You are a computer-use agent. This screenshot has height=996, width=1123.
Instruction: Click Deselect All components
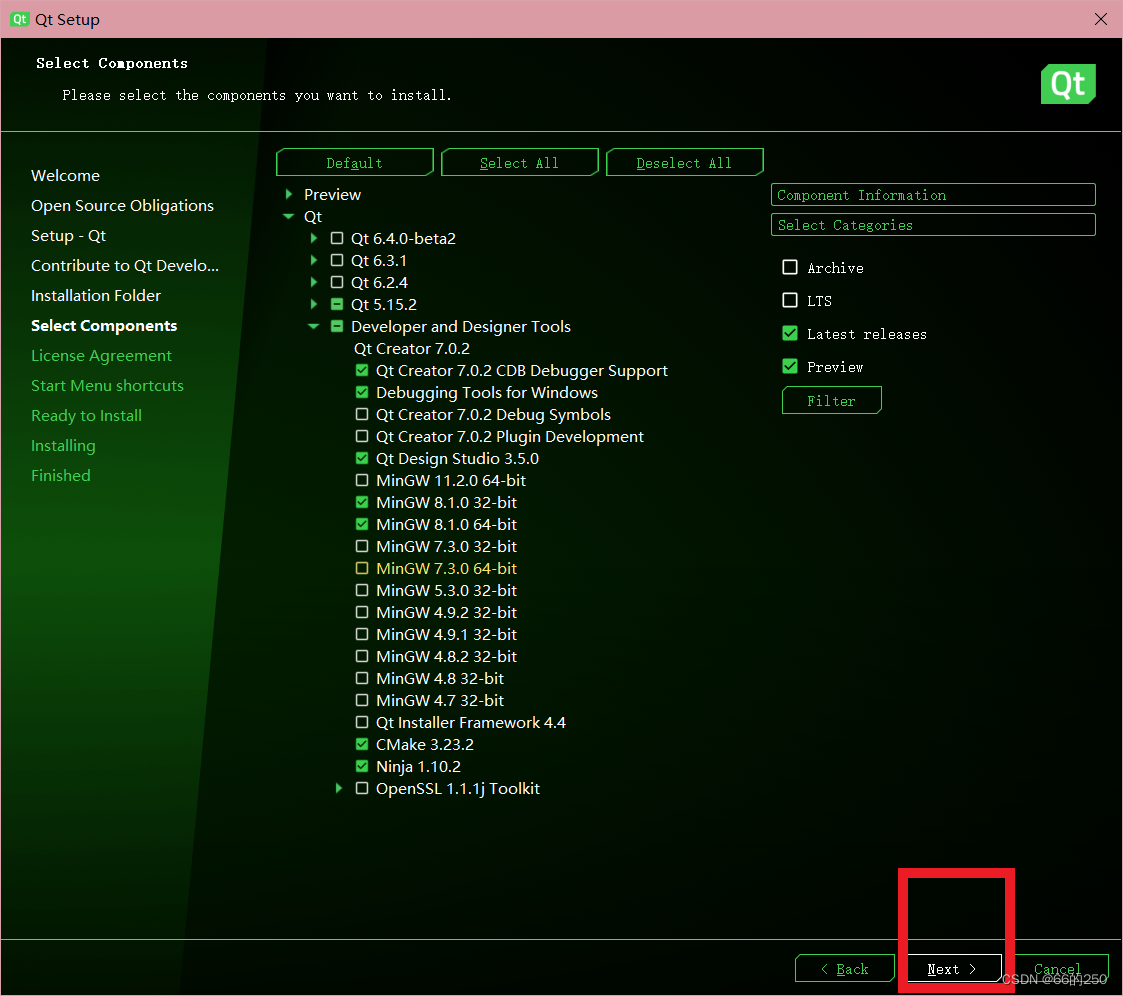[684, 163]
